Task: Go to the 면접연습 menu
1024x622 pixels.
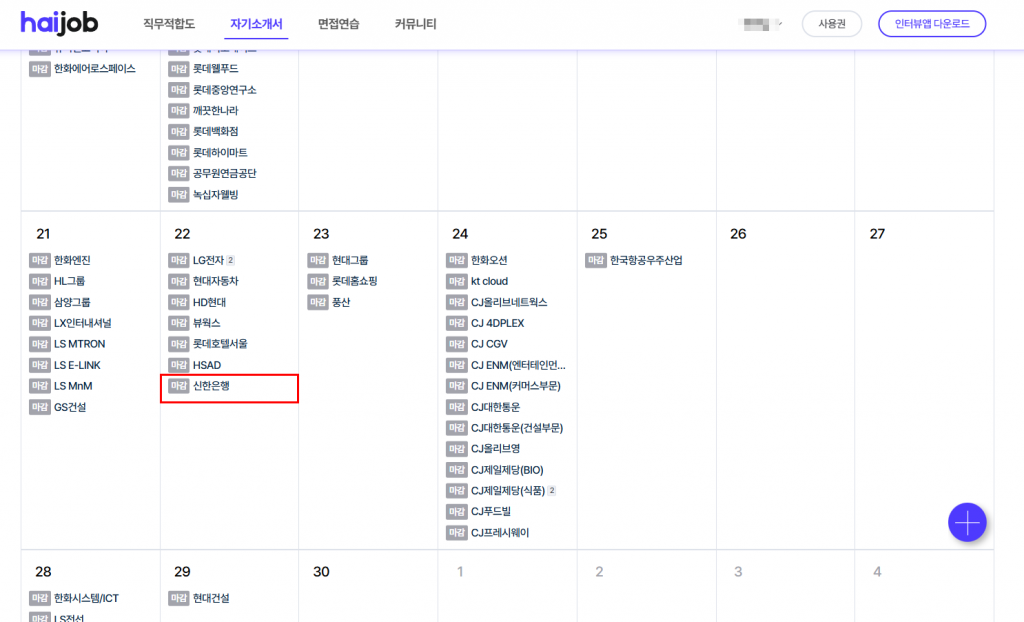Action: coord(338,24)
